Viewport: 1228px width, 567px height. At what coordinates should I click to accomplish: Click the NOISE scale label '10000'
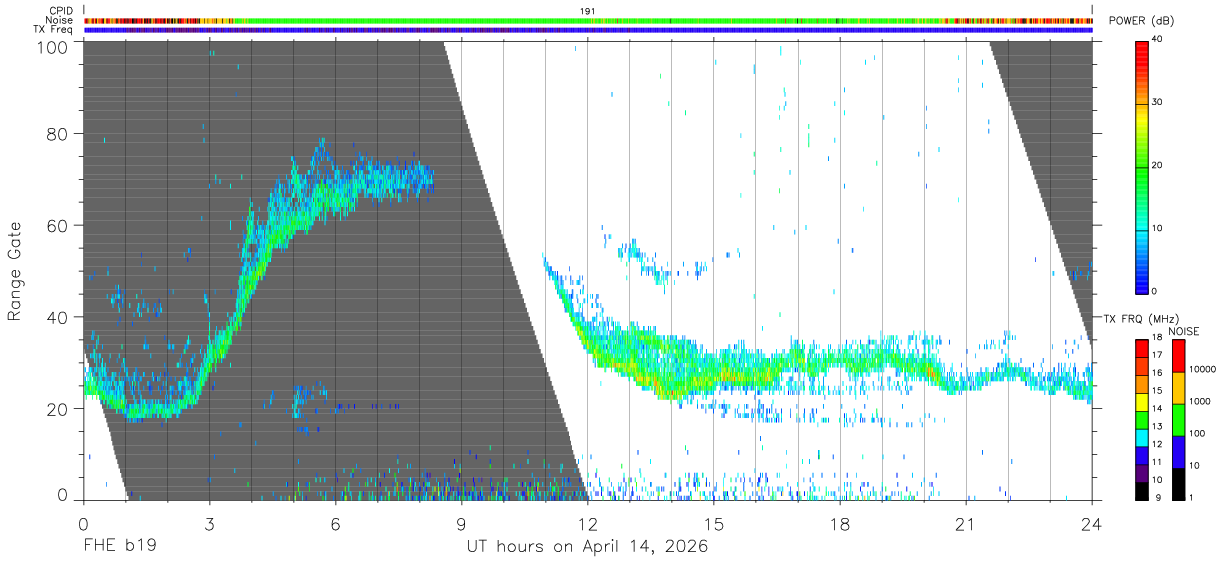coord(1202,370)
